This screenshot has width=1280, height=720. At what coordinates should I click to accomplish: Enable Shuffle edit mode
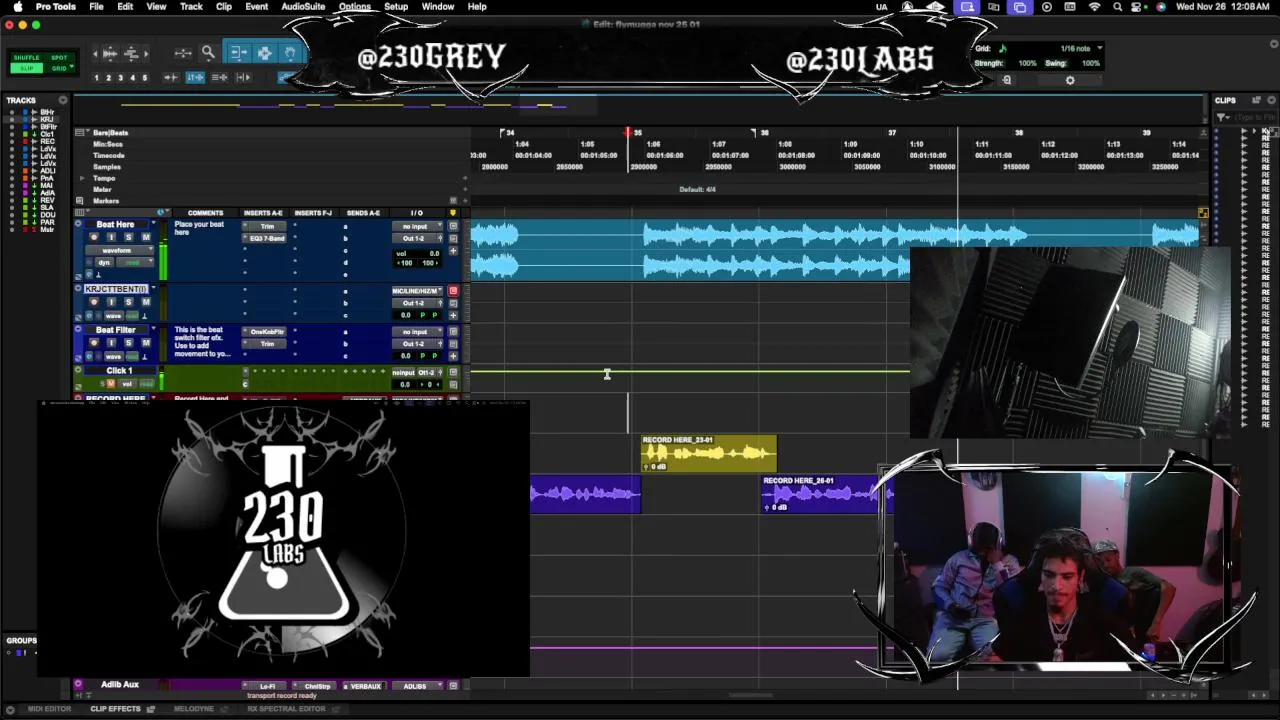coord(26,58)
